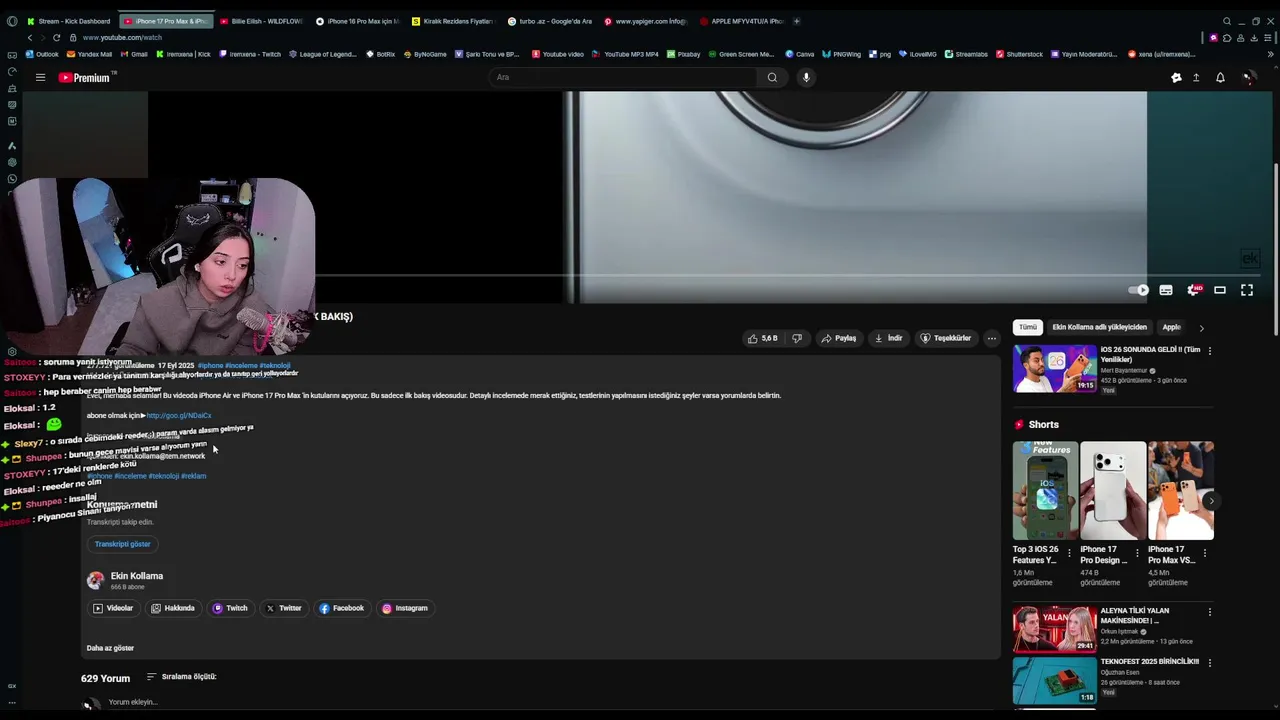Open options for ALEYNA TİLKİ YALAN MAKİNESİNDE video
The image size is (1280, 720).
coord(1209,612)
